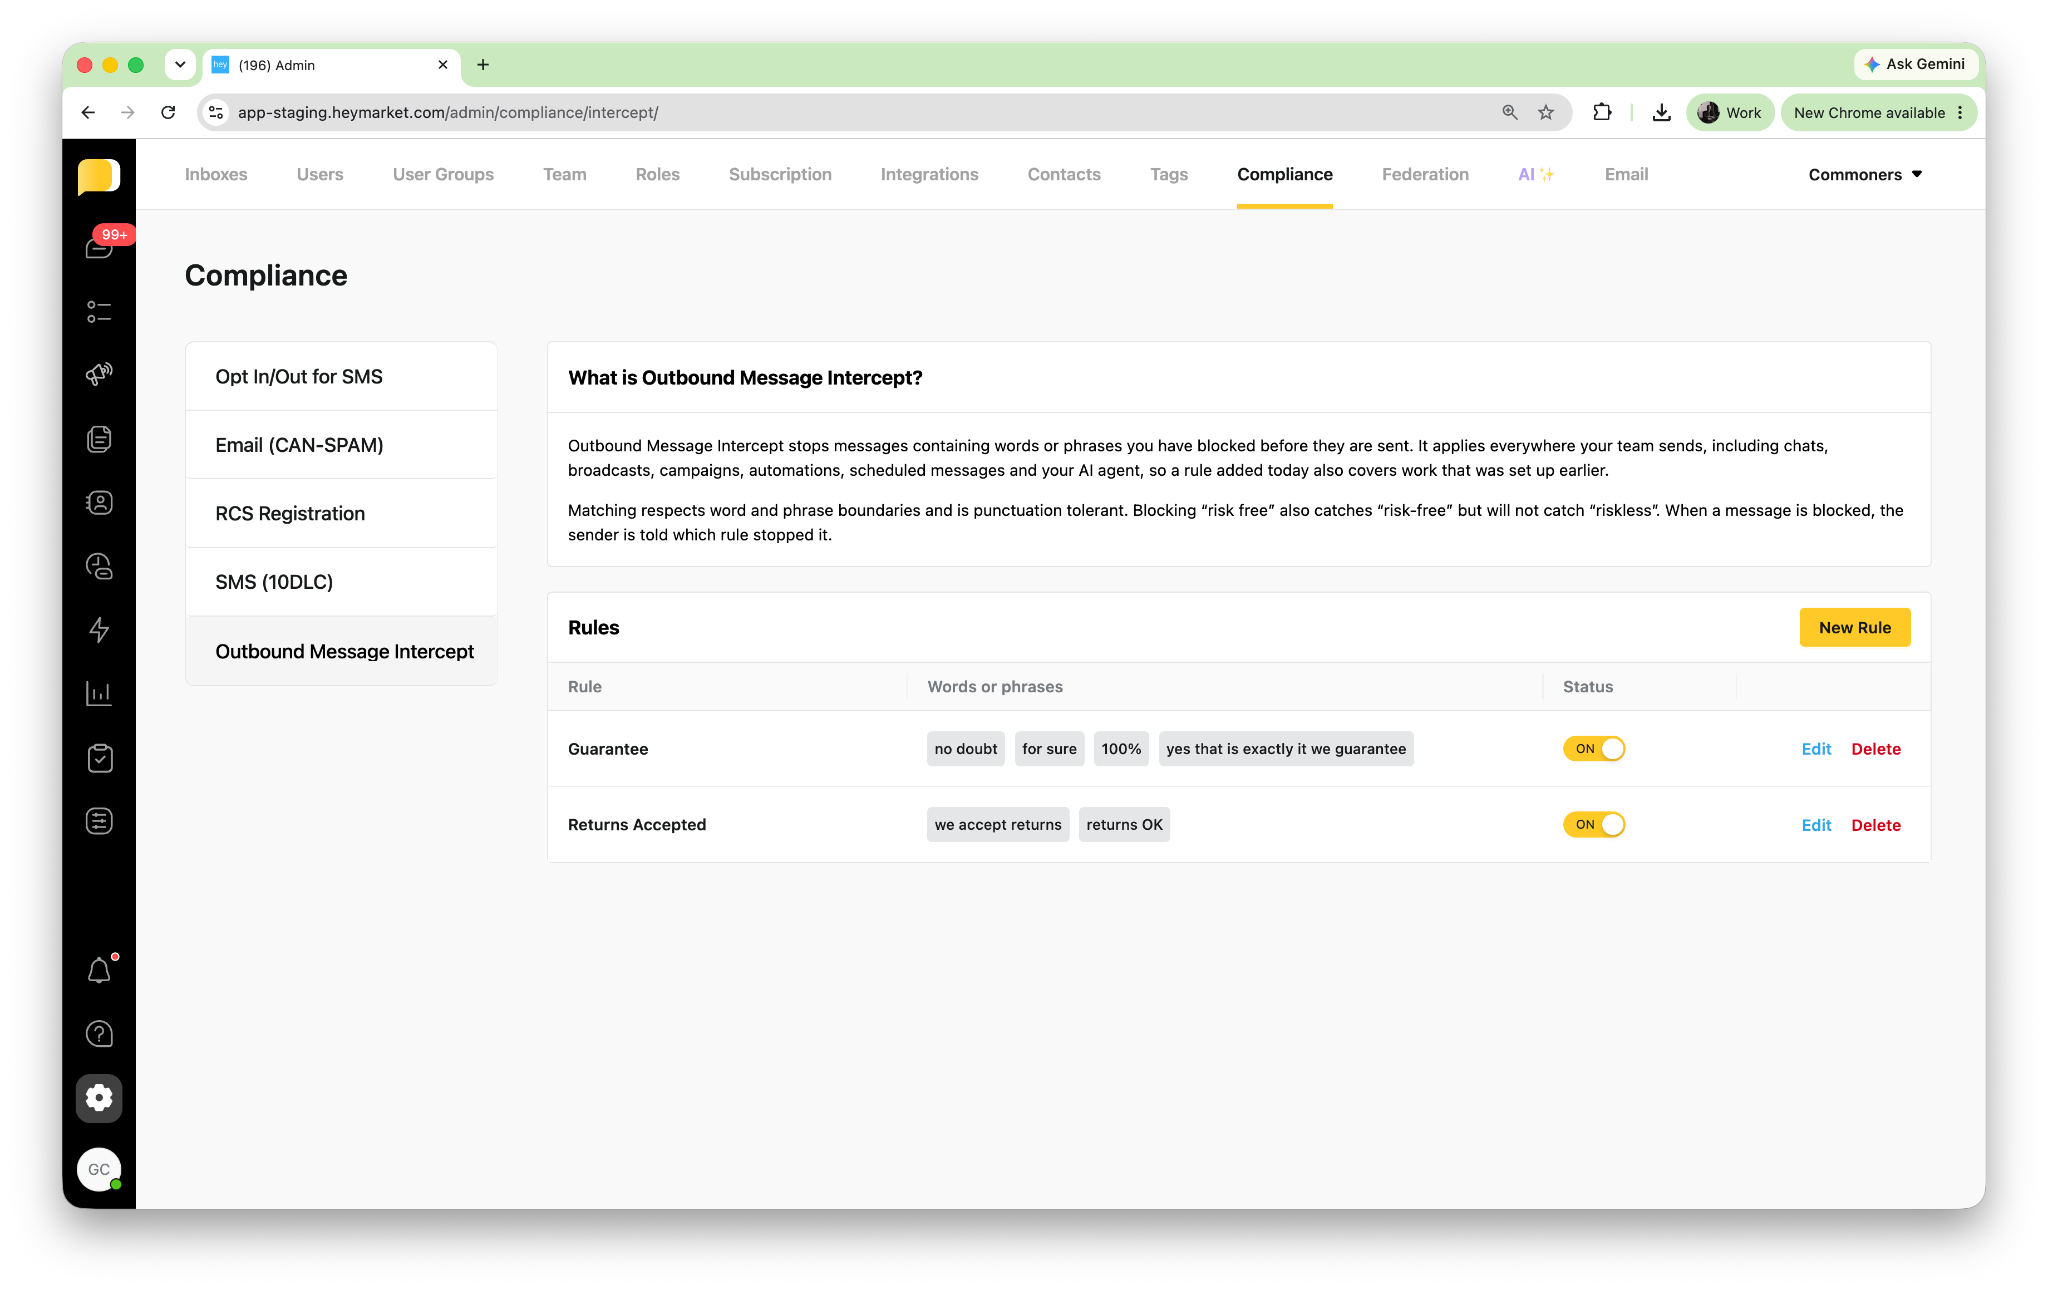
Task: Open the lists icon in sidebar
Action: [99, 312]
